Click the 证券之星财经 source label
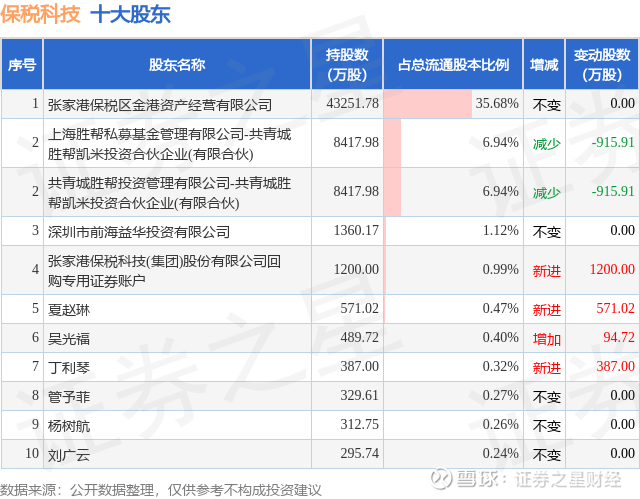Screen dimensions: 640x499 568,479
